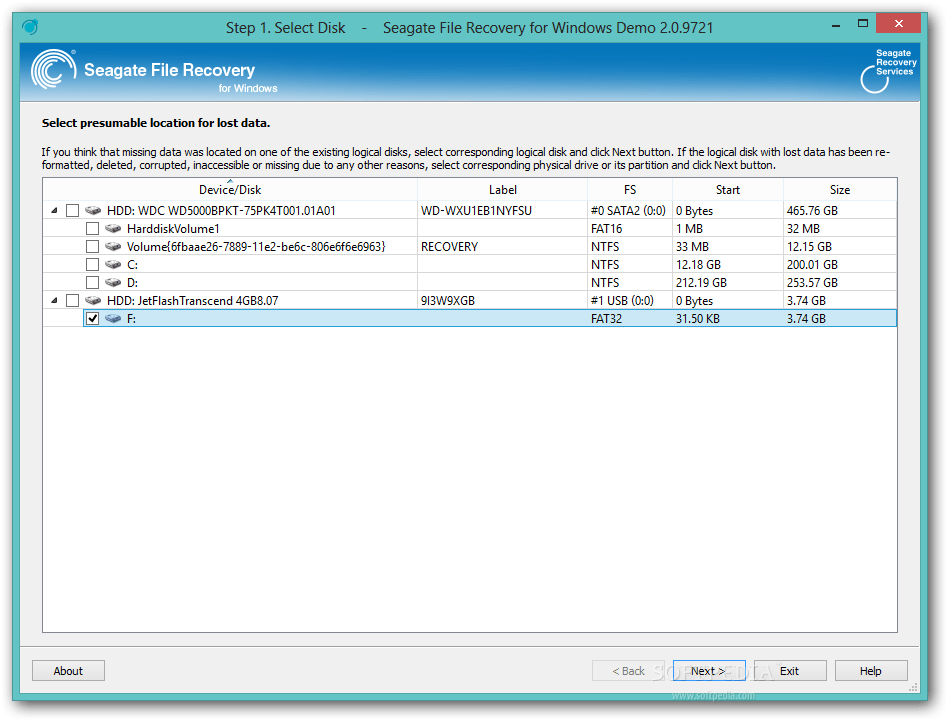Click the Device/Disk column header

(x=230, y=189)
